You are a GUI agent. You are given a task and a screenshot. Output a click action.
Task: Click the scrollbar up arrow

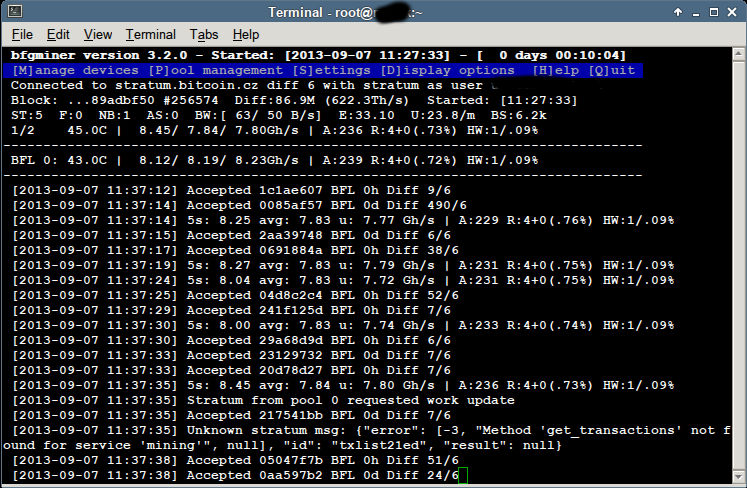738,54
